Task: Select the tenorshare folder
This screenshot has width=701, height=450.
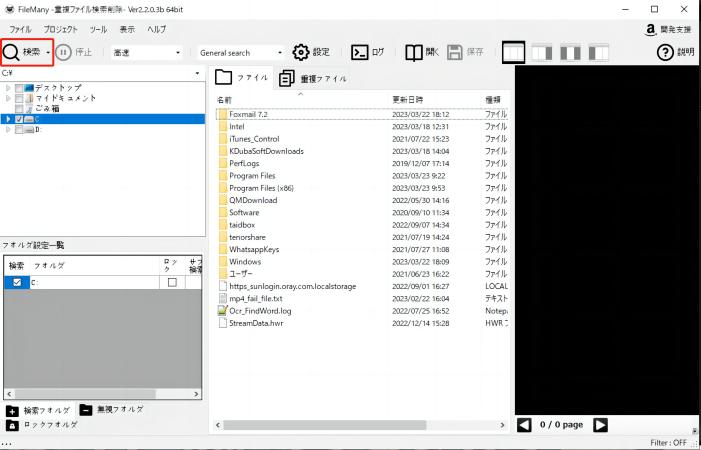Action: pyautogui.click(x=247, y=237)
